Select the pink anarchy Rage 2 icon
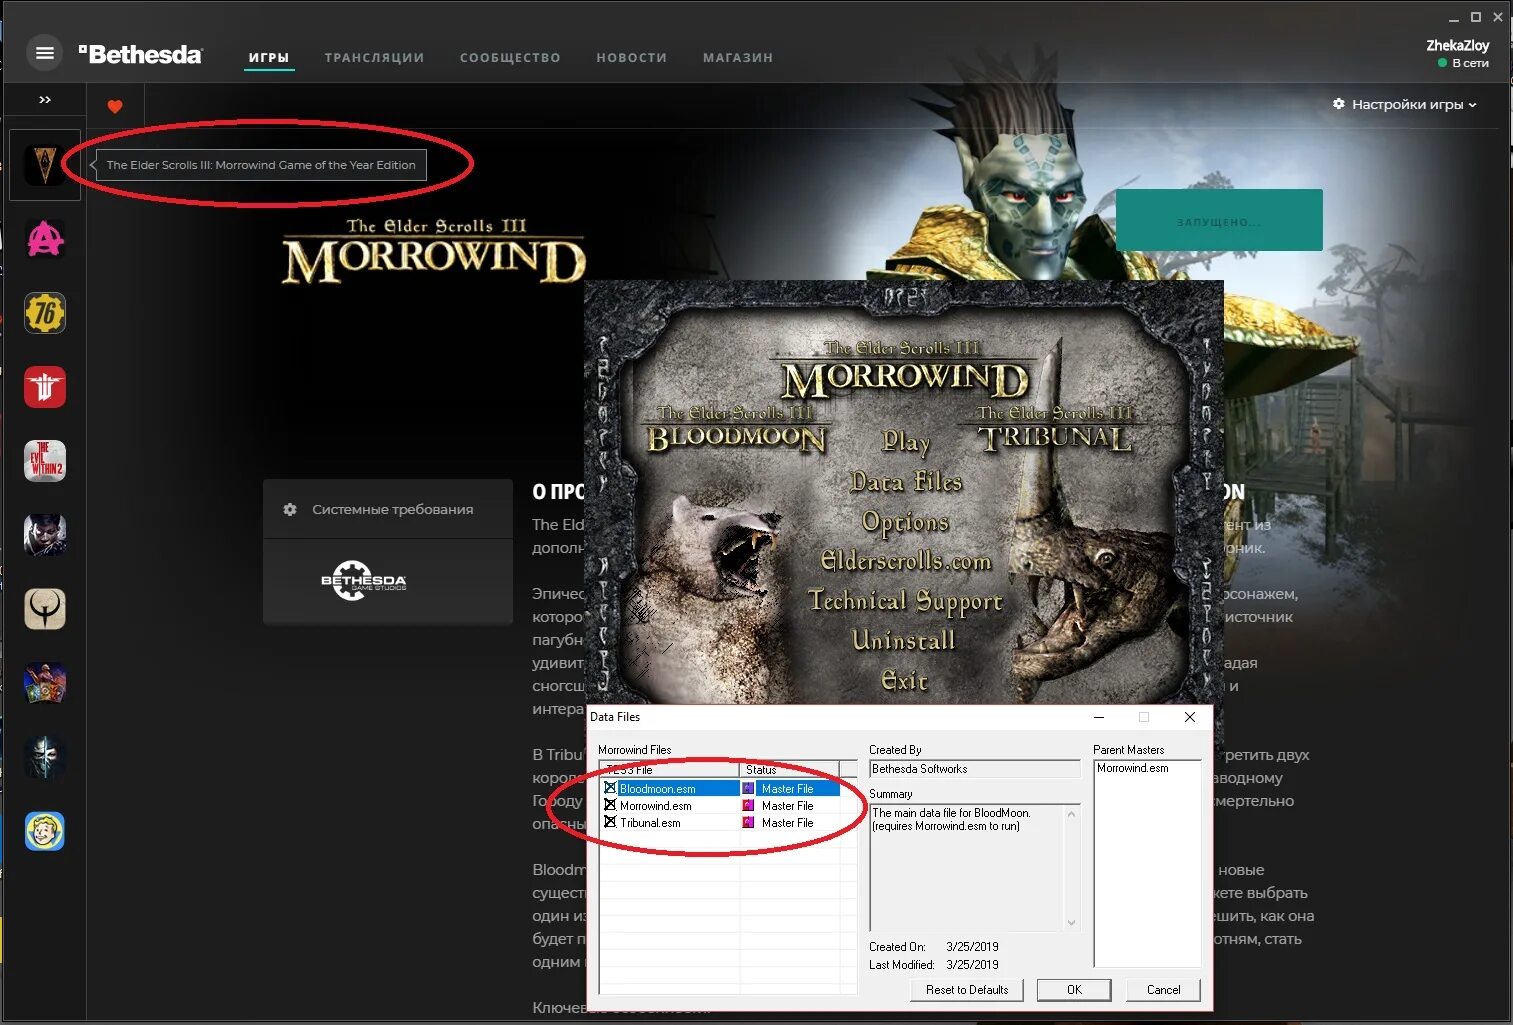 (x=45, y=239)
